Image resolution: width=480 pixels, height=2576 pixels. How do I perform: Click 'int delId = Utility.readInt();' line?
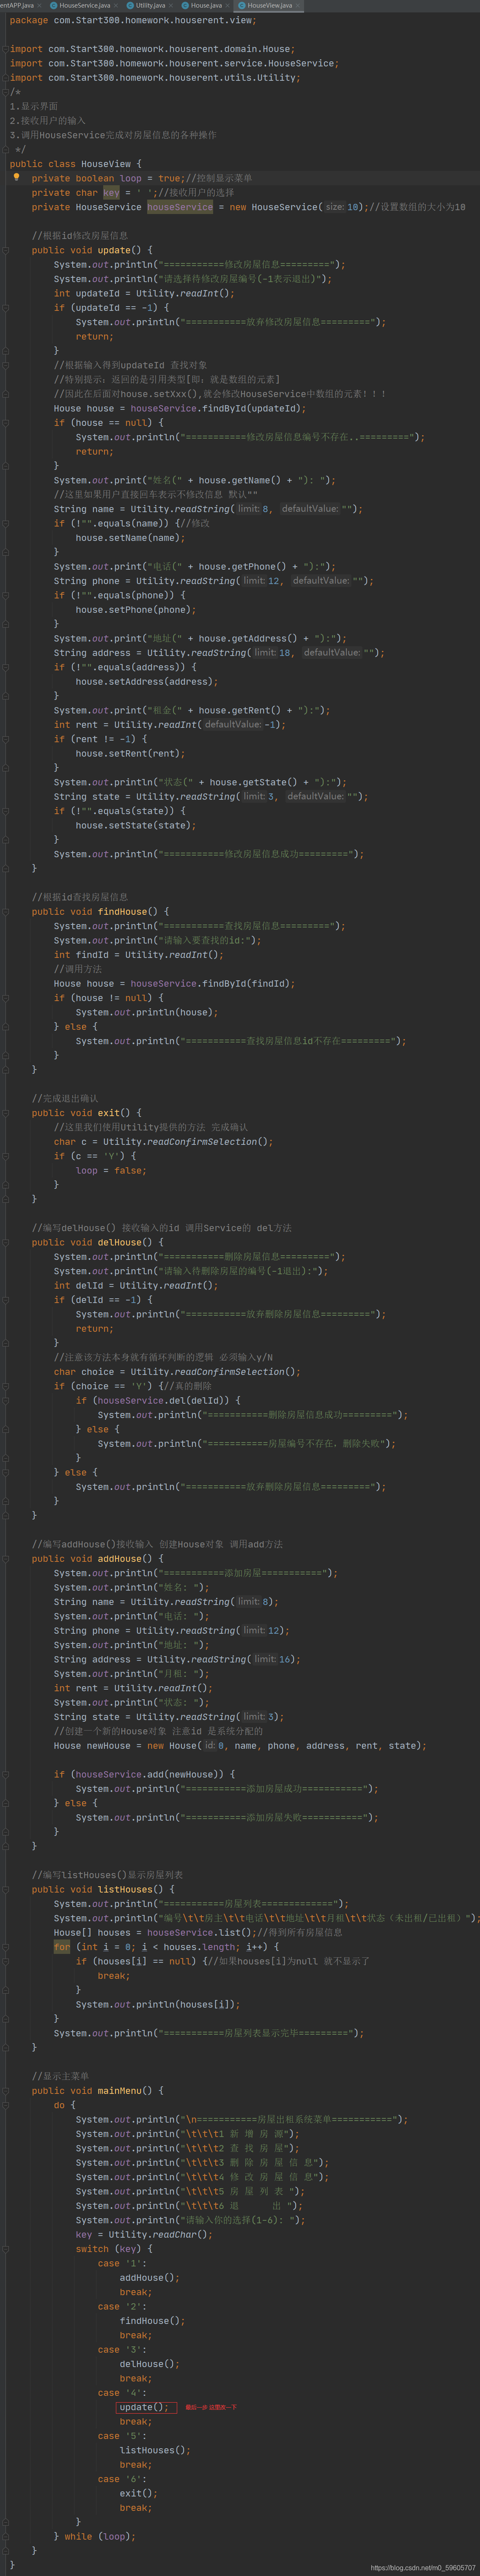136,1286
